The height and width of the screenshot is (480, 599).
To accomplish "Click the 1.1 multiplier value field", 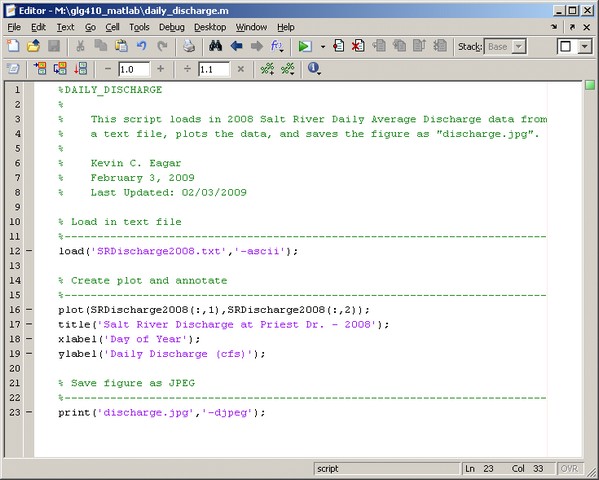I will coord(214,69).
